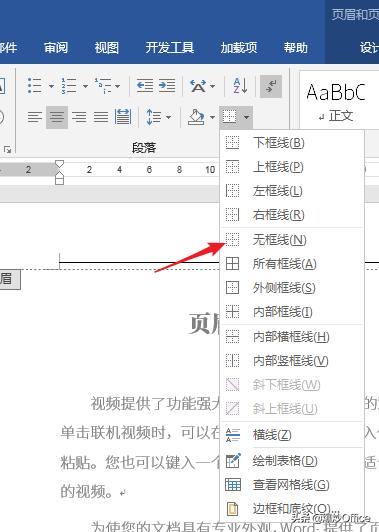Open the 帮助 tab

coord(296,48)
